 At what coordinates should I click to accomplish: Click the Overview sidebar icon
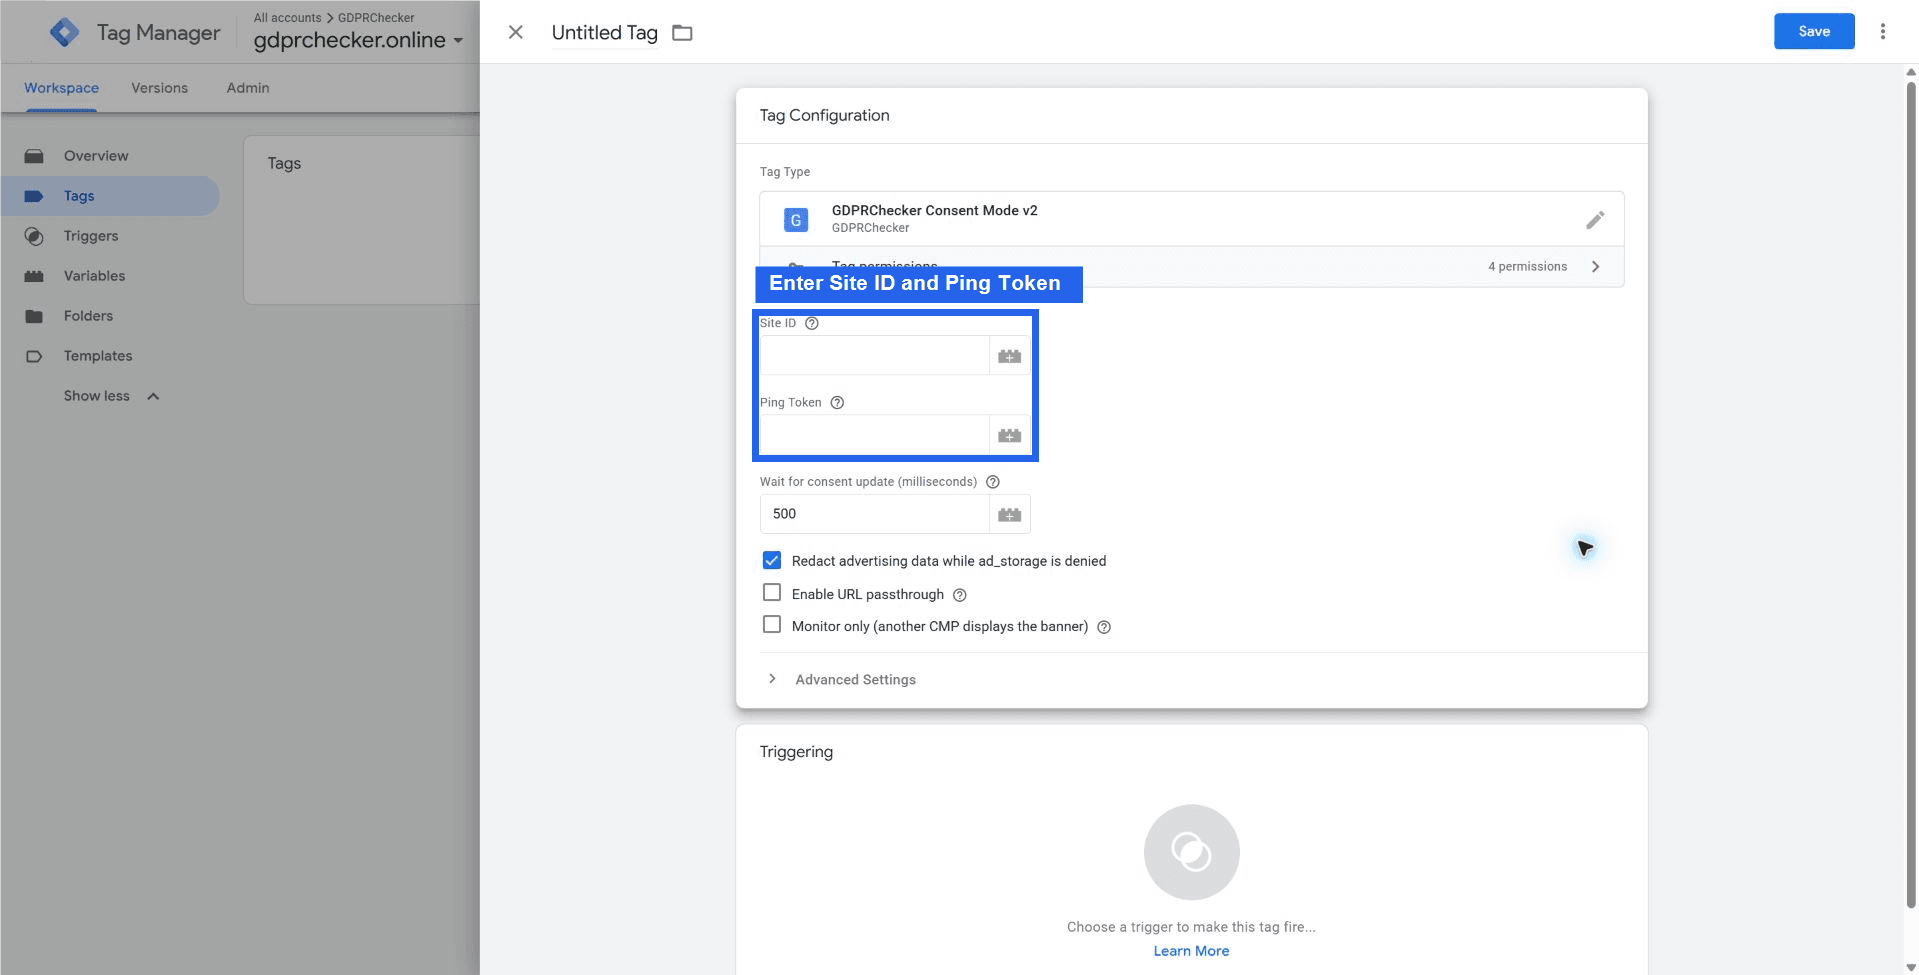coord(34,156)
